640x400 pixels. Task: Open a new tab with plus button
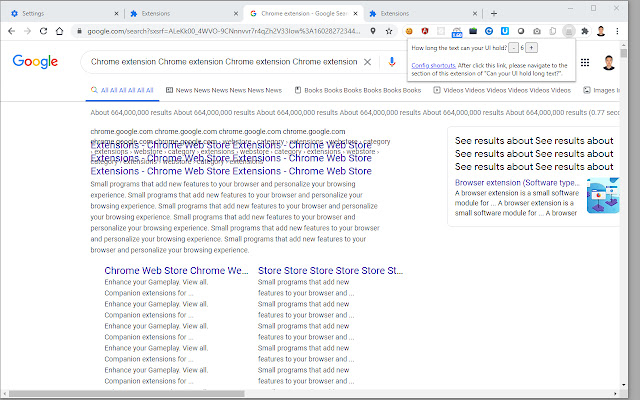(494, 13)
